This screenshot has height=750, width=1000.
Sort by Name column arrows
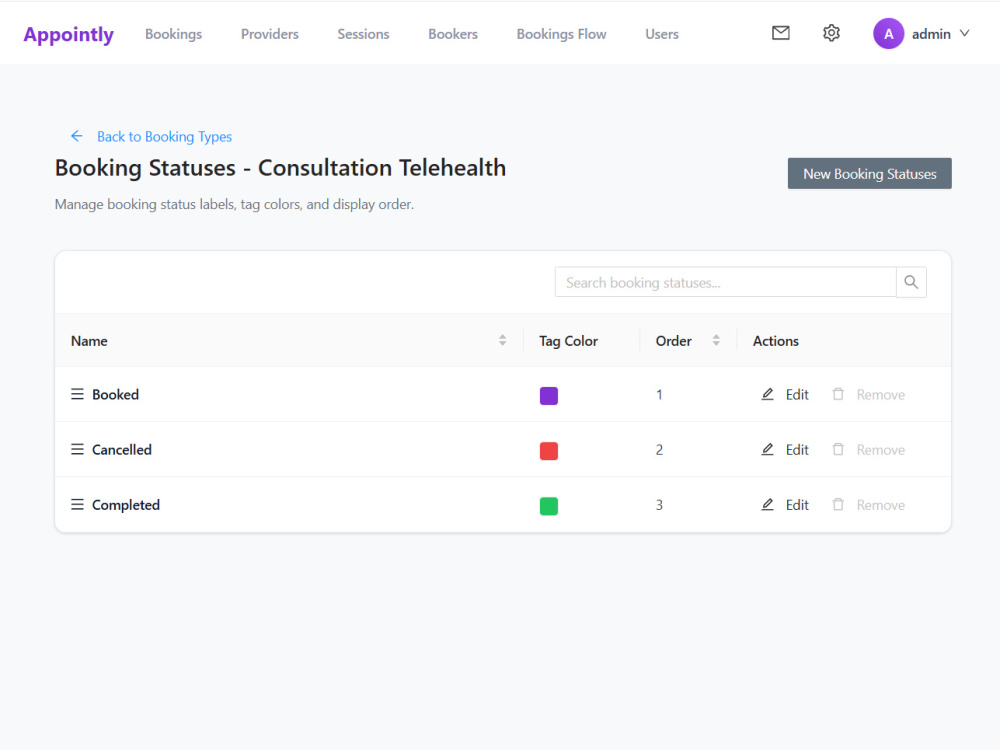pyautogui.click(x=503, y=341)
